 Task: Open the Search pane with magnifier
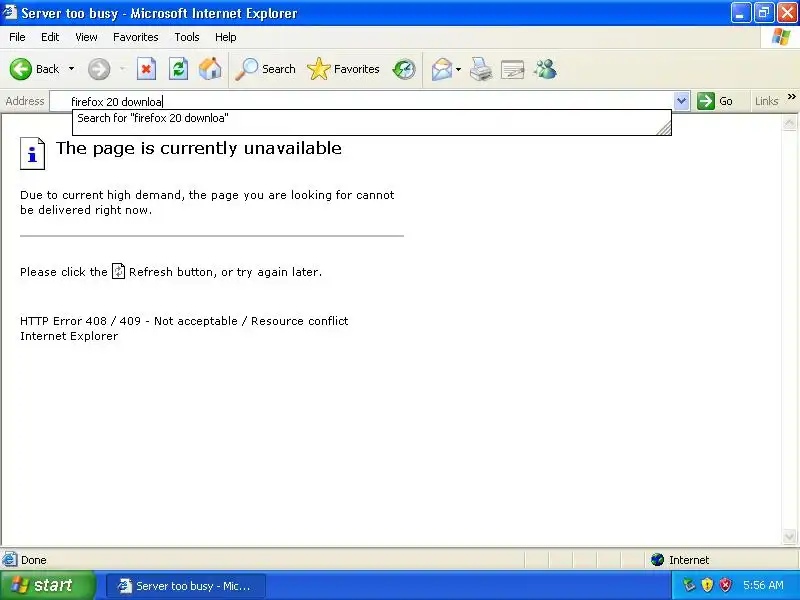(x=265, y=69)
